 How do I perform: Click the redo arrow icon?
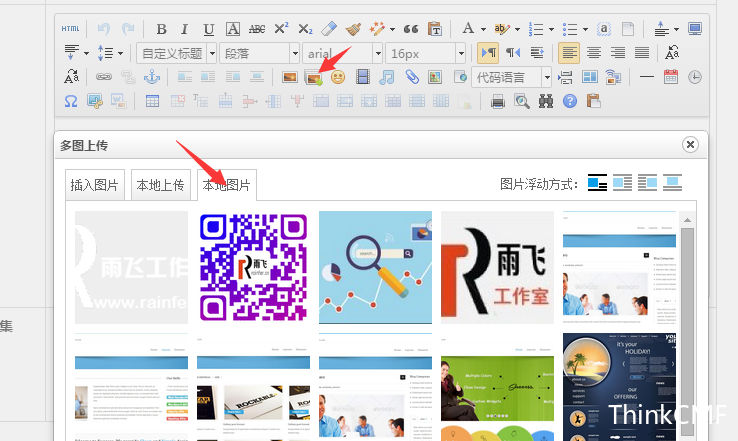(128, 29)
